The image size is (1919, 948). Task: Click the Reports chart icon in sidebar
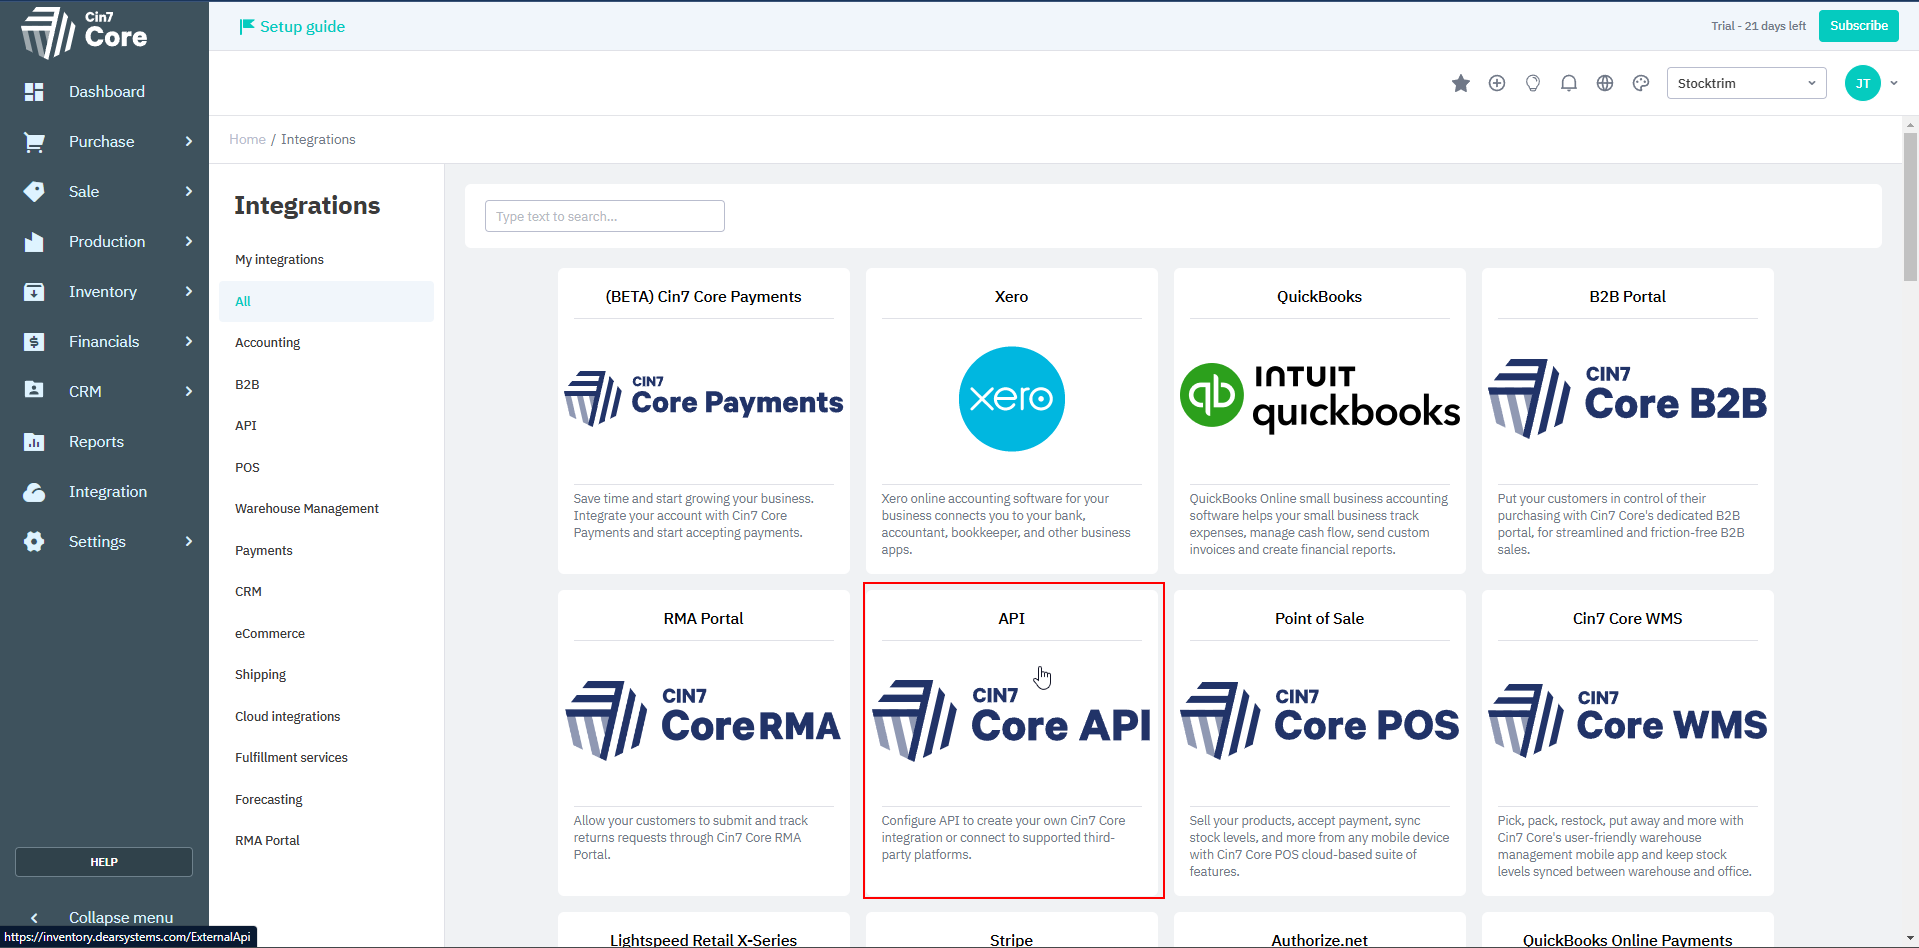(x=34, y=442)
